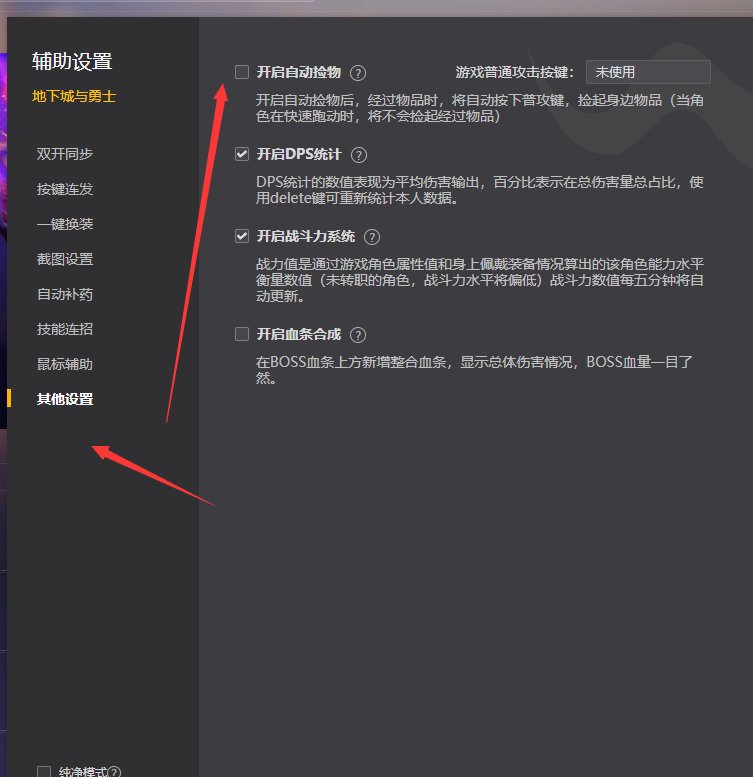
Task: Click help icon next to 纯净模式
Action: click(x=114, y=772)
